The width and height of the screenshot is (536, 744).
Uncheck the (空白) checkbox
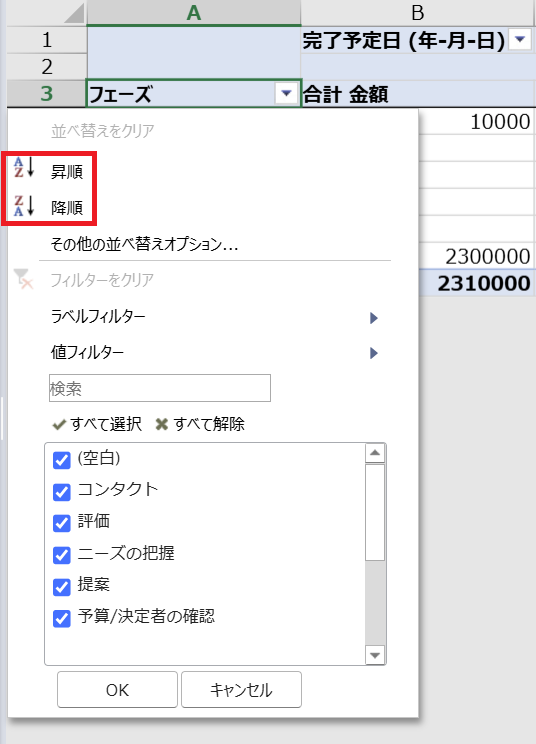tap(62, 460)
